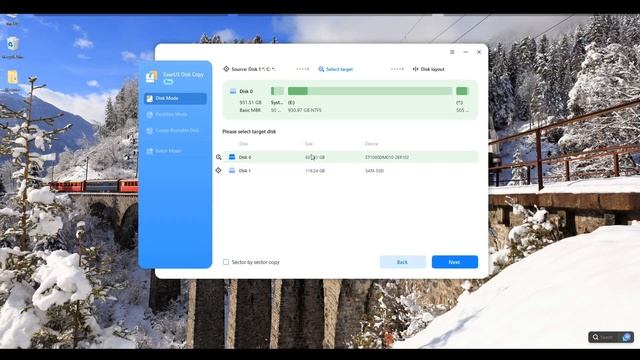Click the Disk 0 drive icon in source panel
Image resolution: width=640 pixels, height=360 pixels.
click(x=233, y=91)
